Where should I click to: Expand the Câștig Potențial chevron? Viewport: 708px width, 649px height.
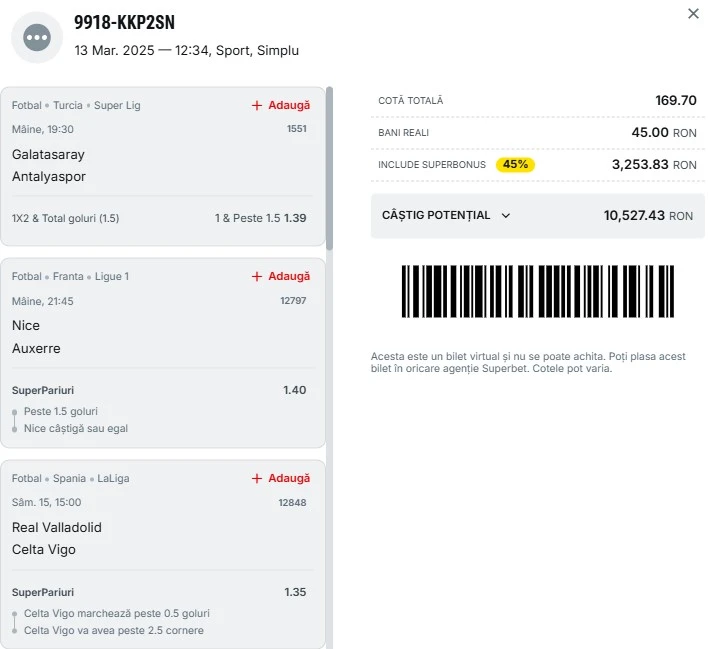(x=506, y=216)
